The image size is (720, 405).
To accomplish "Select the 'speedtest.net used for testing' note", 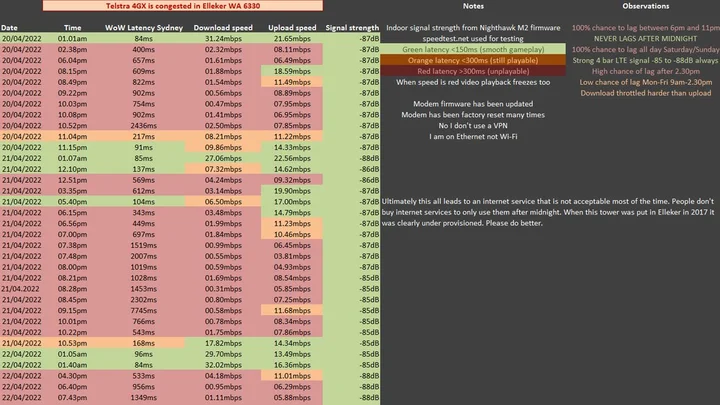I will 473,39.
